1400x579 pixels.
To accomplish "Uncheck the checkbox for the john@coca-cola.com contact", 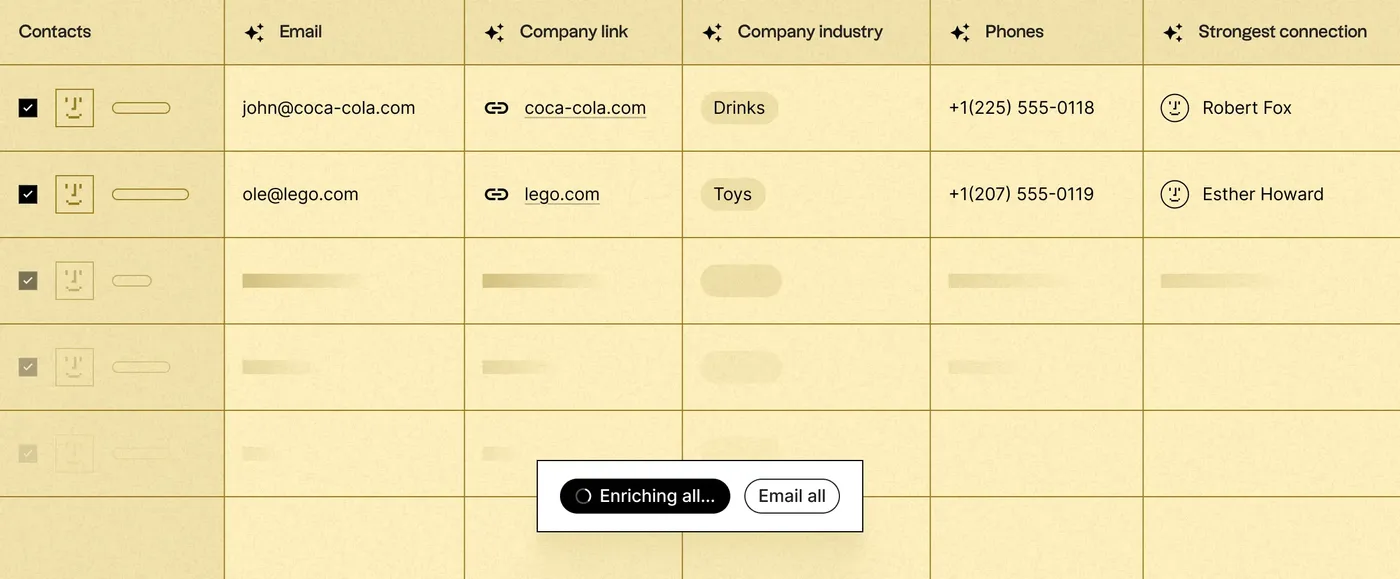I will (x=28, y=108).
